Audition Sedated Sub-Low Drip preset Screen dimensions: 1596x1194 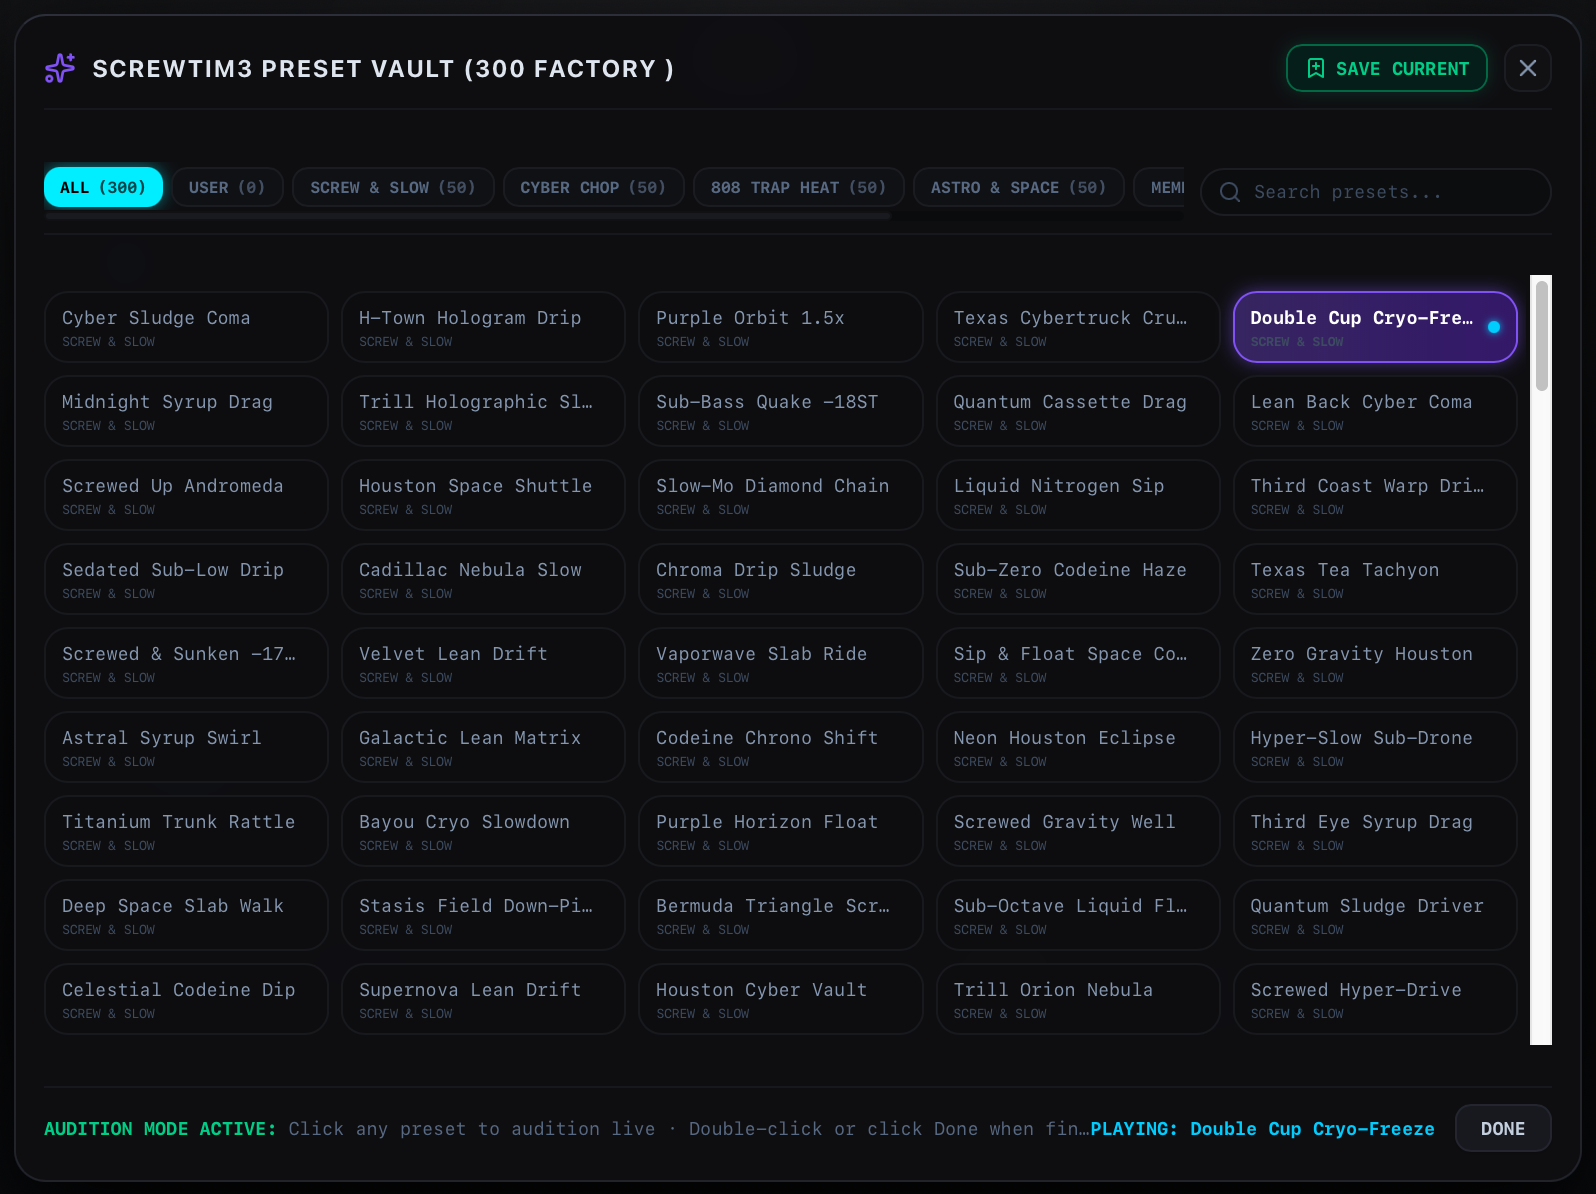(x=186, y=579)
